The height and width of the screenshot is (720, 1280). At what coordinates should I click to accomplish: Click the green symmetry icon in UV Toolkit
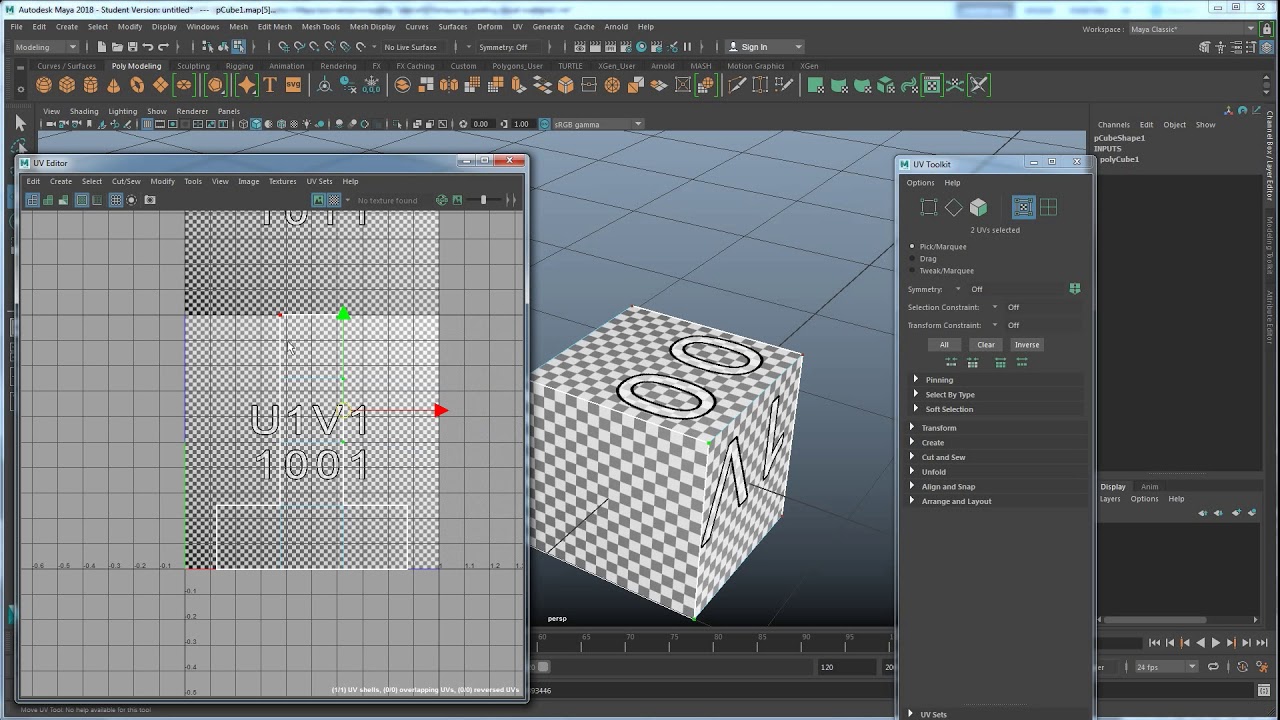pyautogui.click(x=1075, y=288)
